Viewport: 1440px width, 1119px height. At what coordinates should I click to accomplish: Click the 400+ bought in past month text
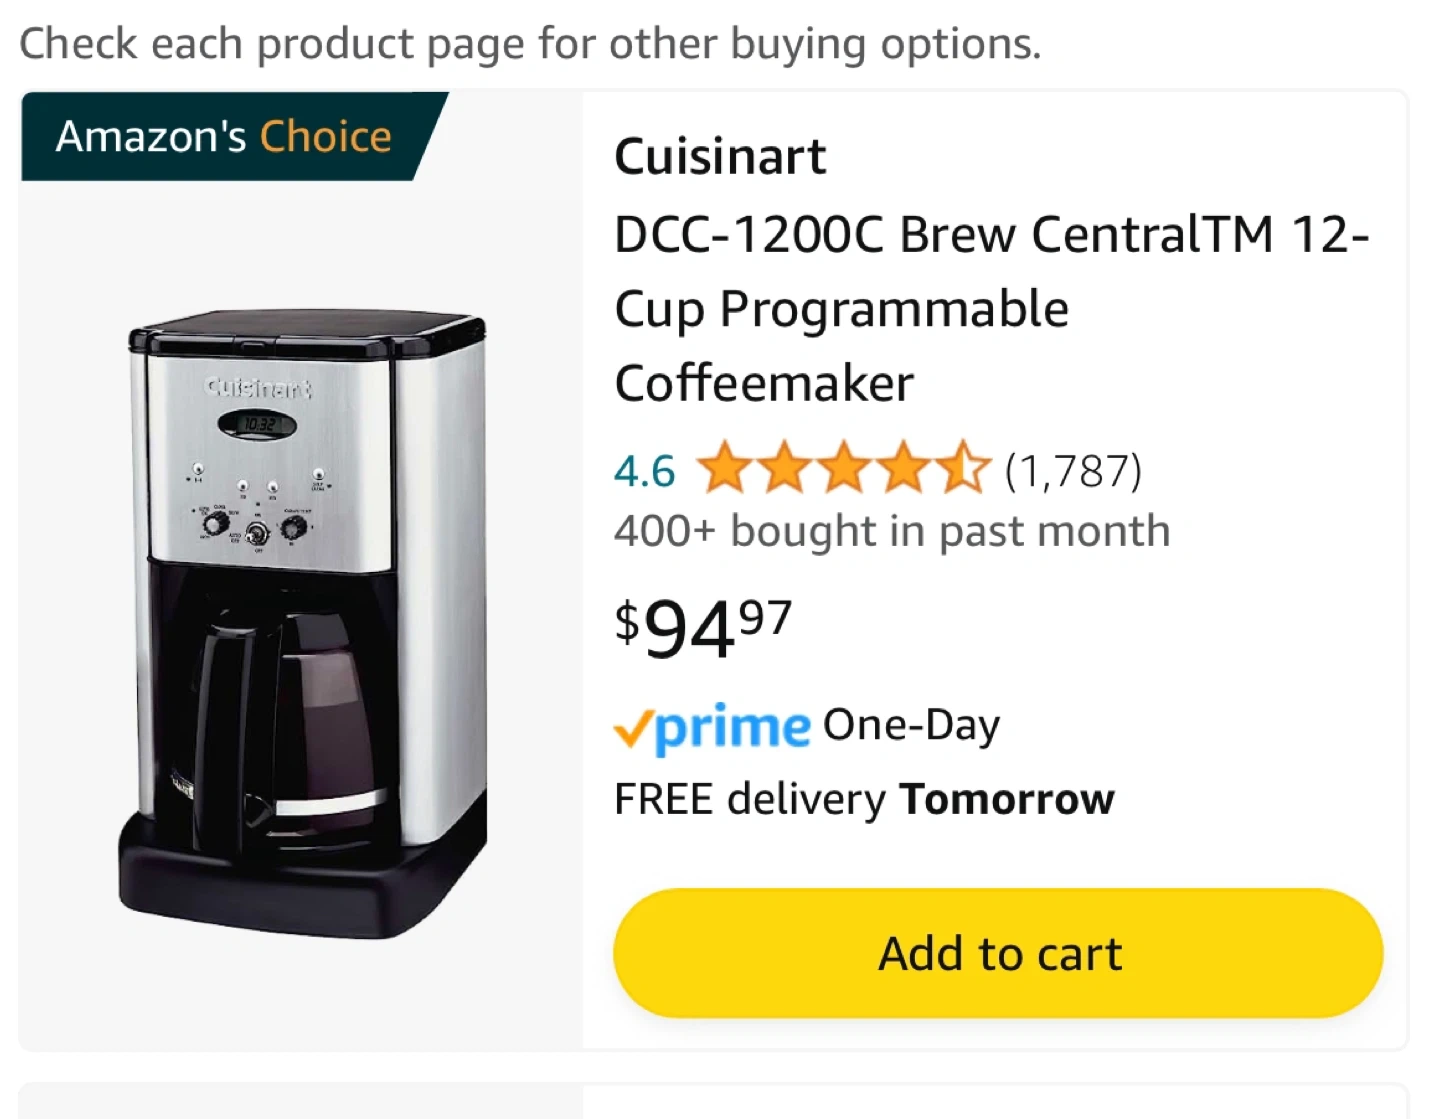pos(892,531)
